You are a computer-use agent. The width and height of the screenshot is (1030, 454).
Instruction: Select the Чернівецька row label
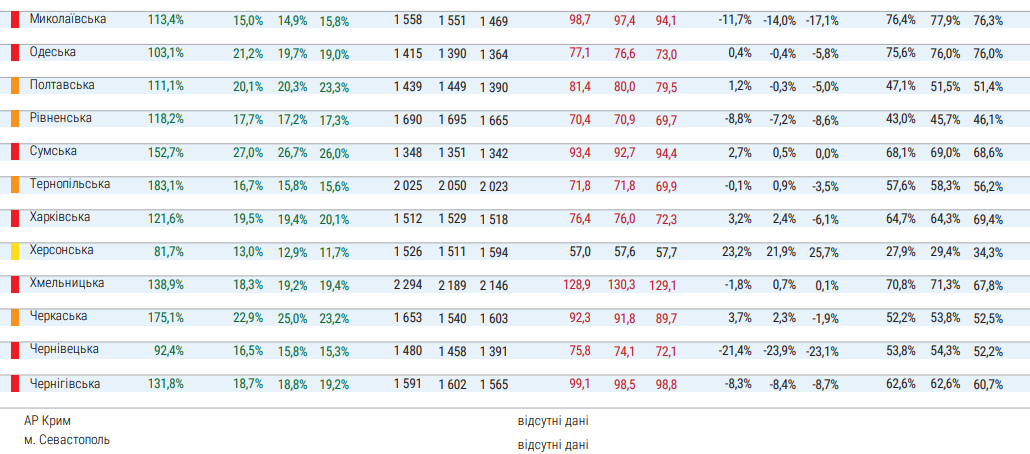click(64, 349)
